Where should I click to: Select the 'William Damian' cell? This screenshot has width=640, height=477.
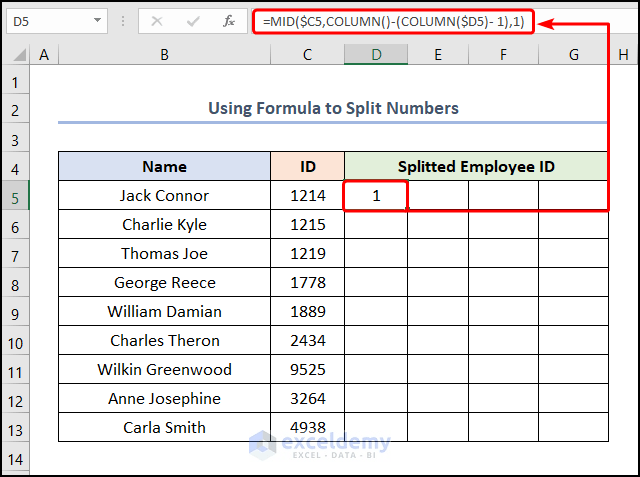point(164,311)
